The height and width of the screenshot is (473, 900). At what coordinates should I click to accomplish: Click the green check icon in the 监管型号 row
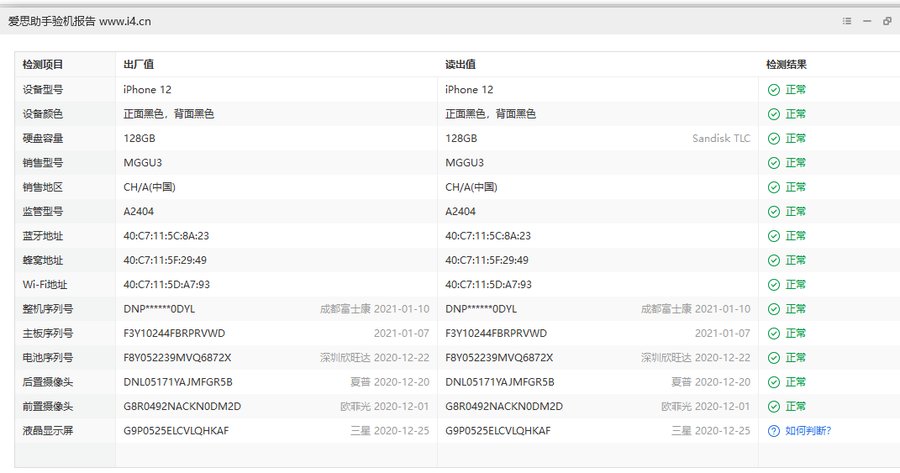click(x=774, y=212)
